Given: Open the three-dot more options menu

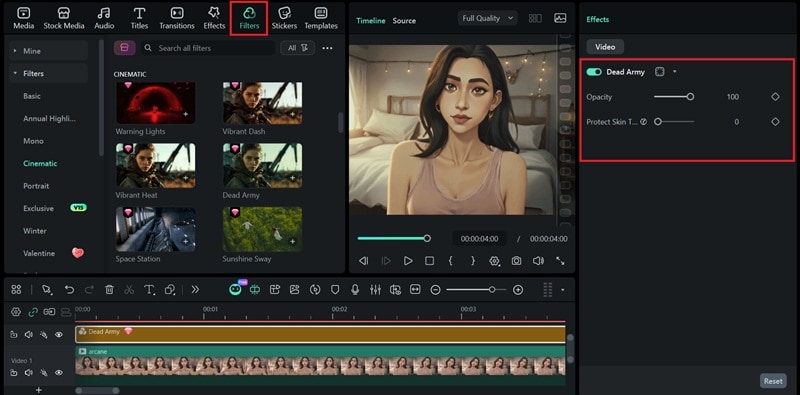Looking at the screenshot, I should [x=328, y=48].
